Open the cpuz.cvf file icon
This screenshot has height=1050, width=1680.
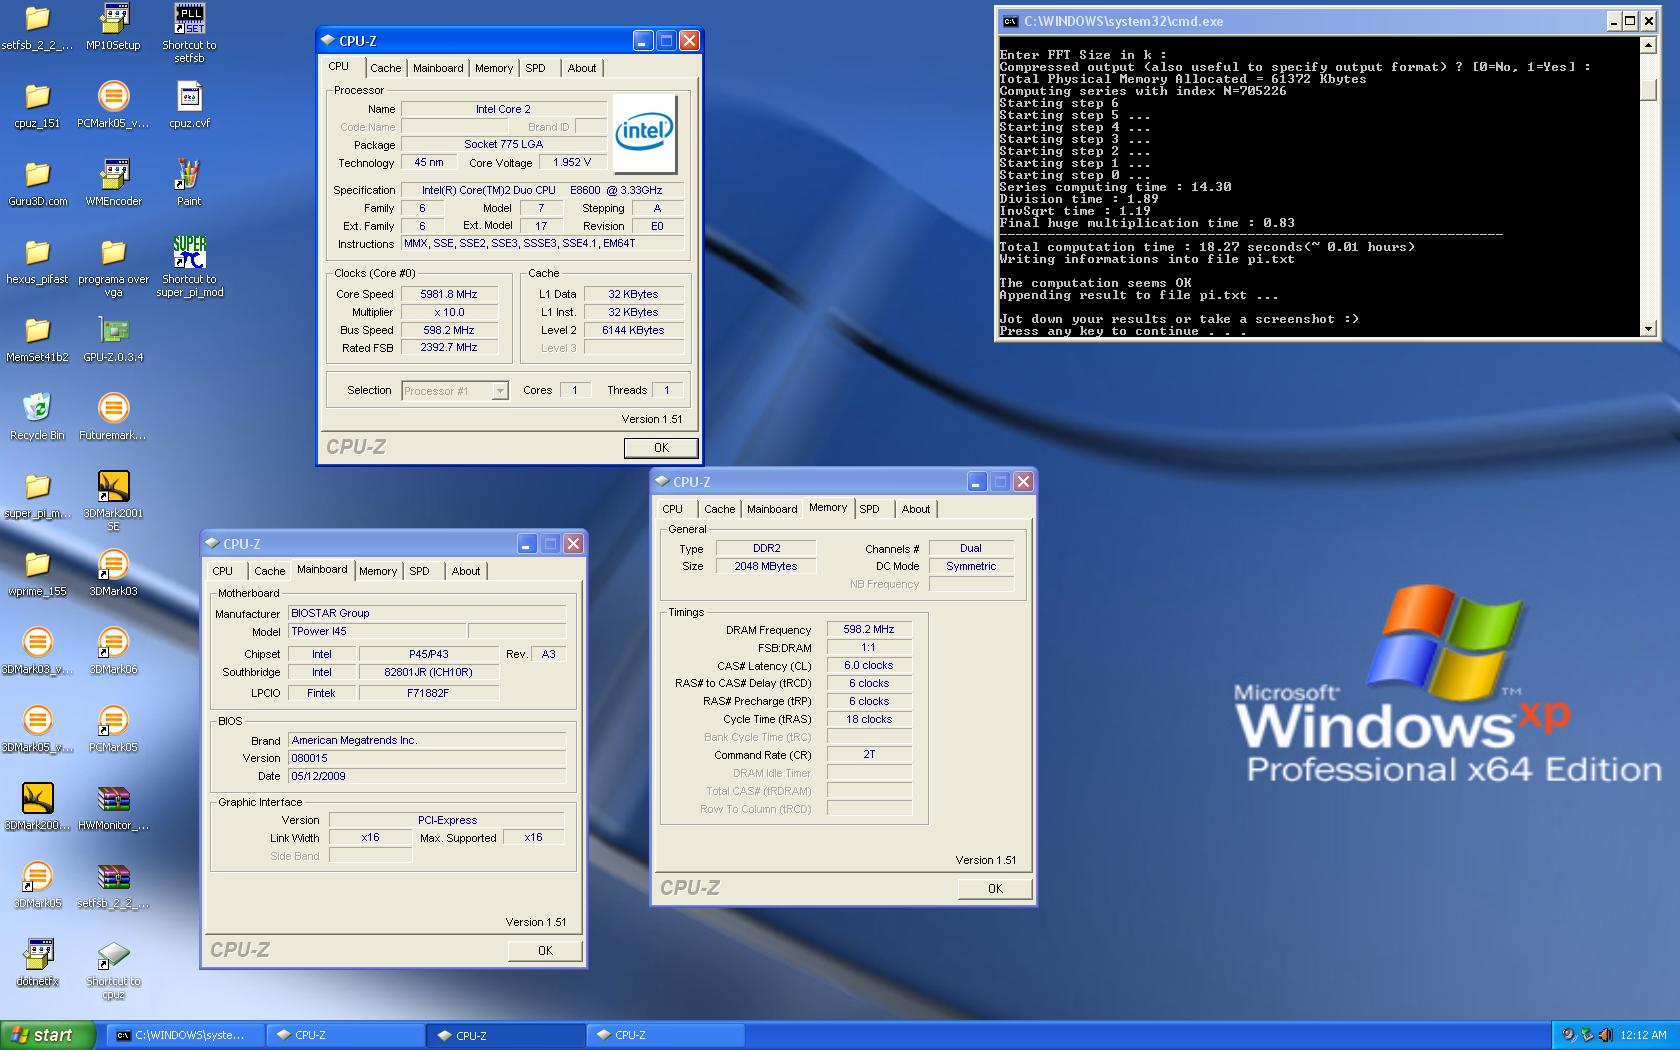click(189, 96)
